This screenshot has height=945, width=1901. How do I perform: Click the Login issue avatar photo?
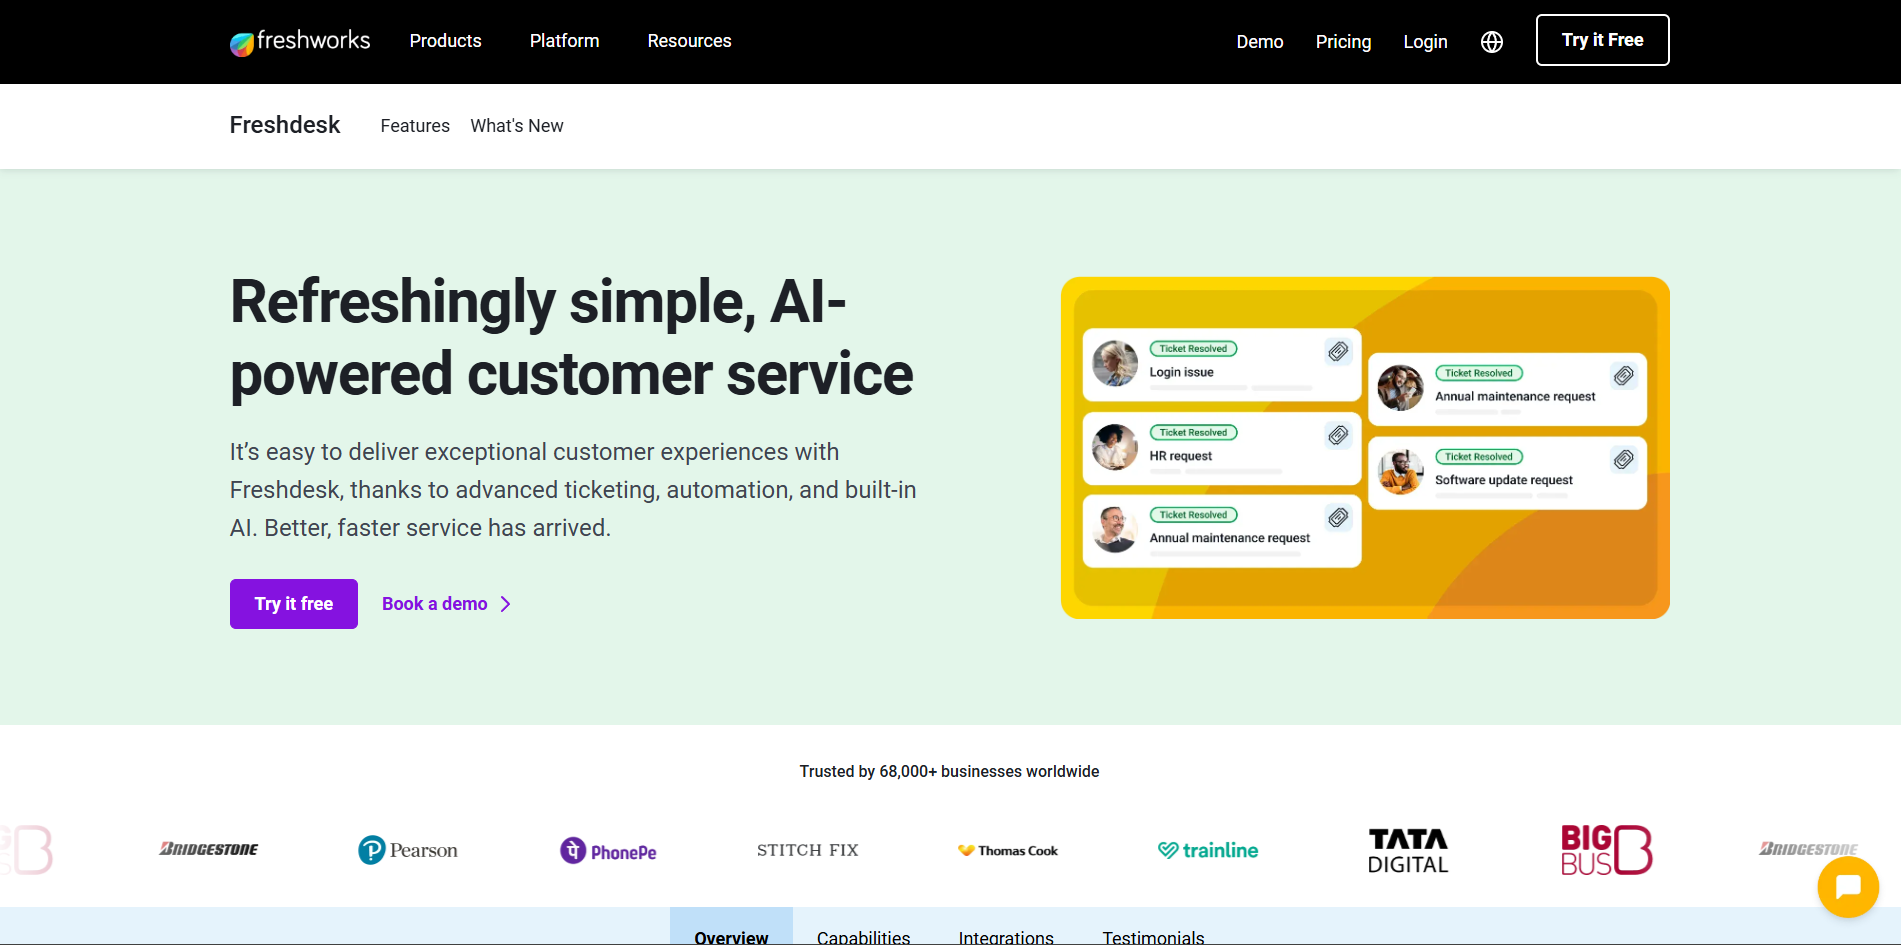1115,363
